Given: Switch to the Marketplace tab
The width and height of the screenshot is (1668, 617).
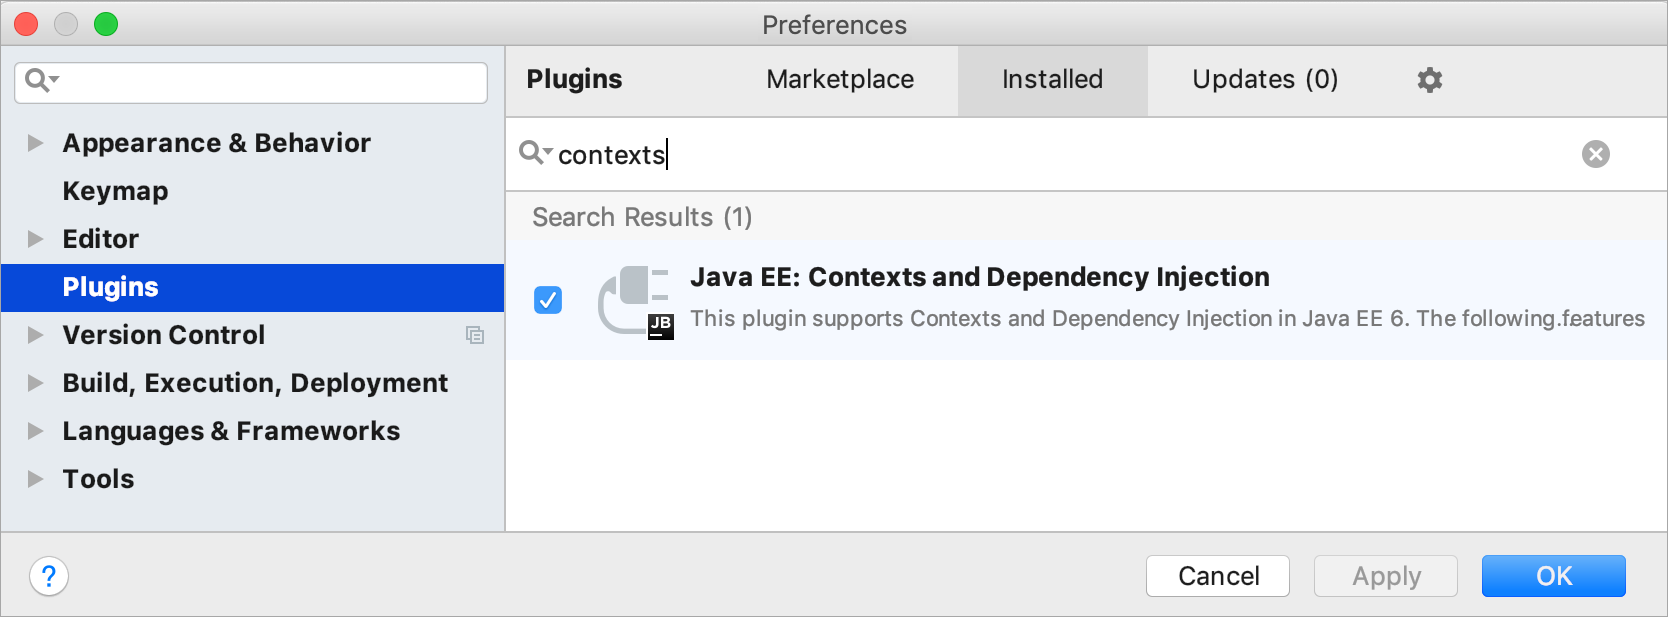Looking at the screenshot, I should point(839,80).
